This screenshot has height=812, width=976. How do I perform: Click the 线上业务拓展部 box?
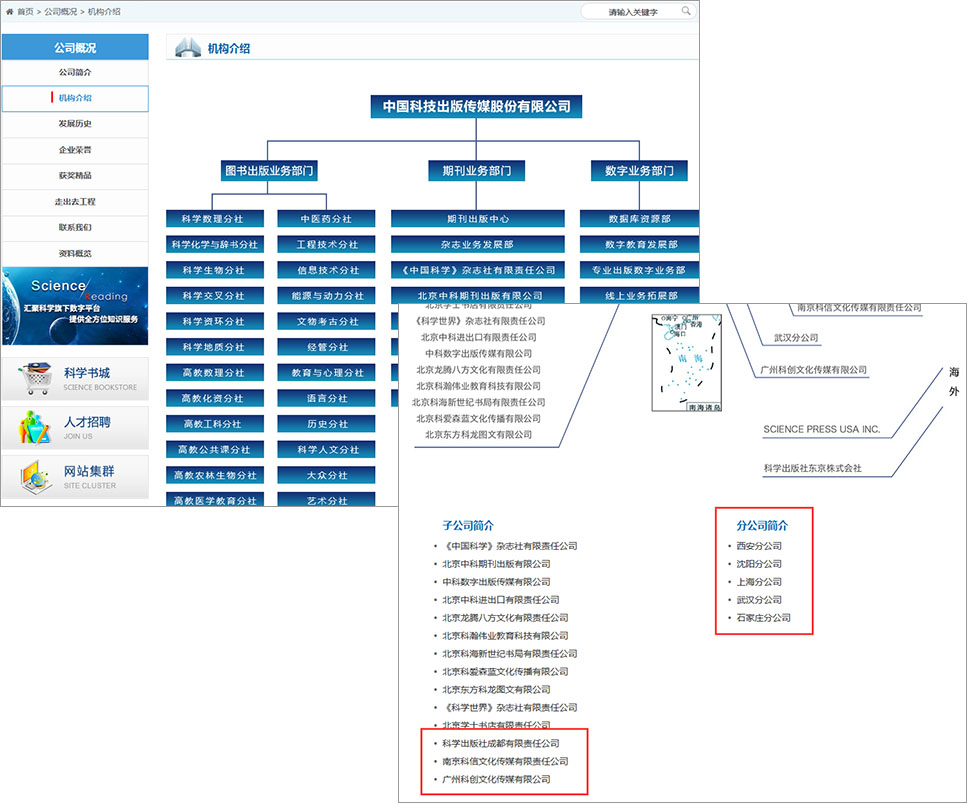639,296
